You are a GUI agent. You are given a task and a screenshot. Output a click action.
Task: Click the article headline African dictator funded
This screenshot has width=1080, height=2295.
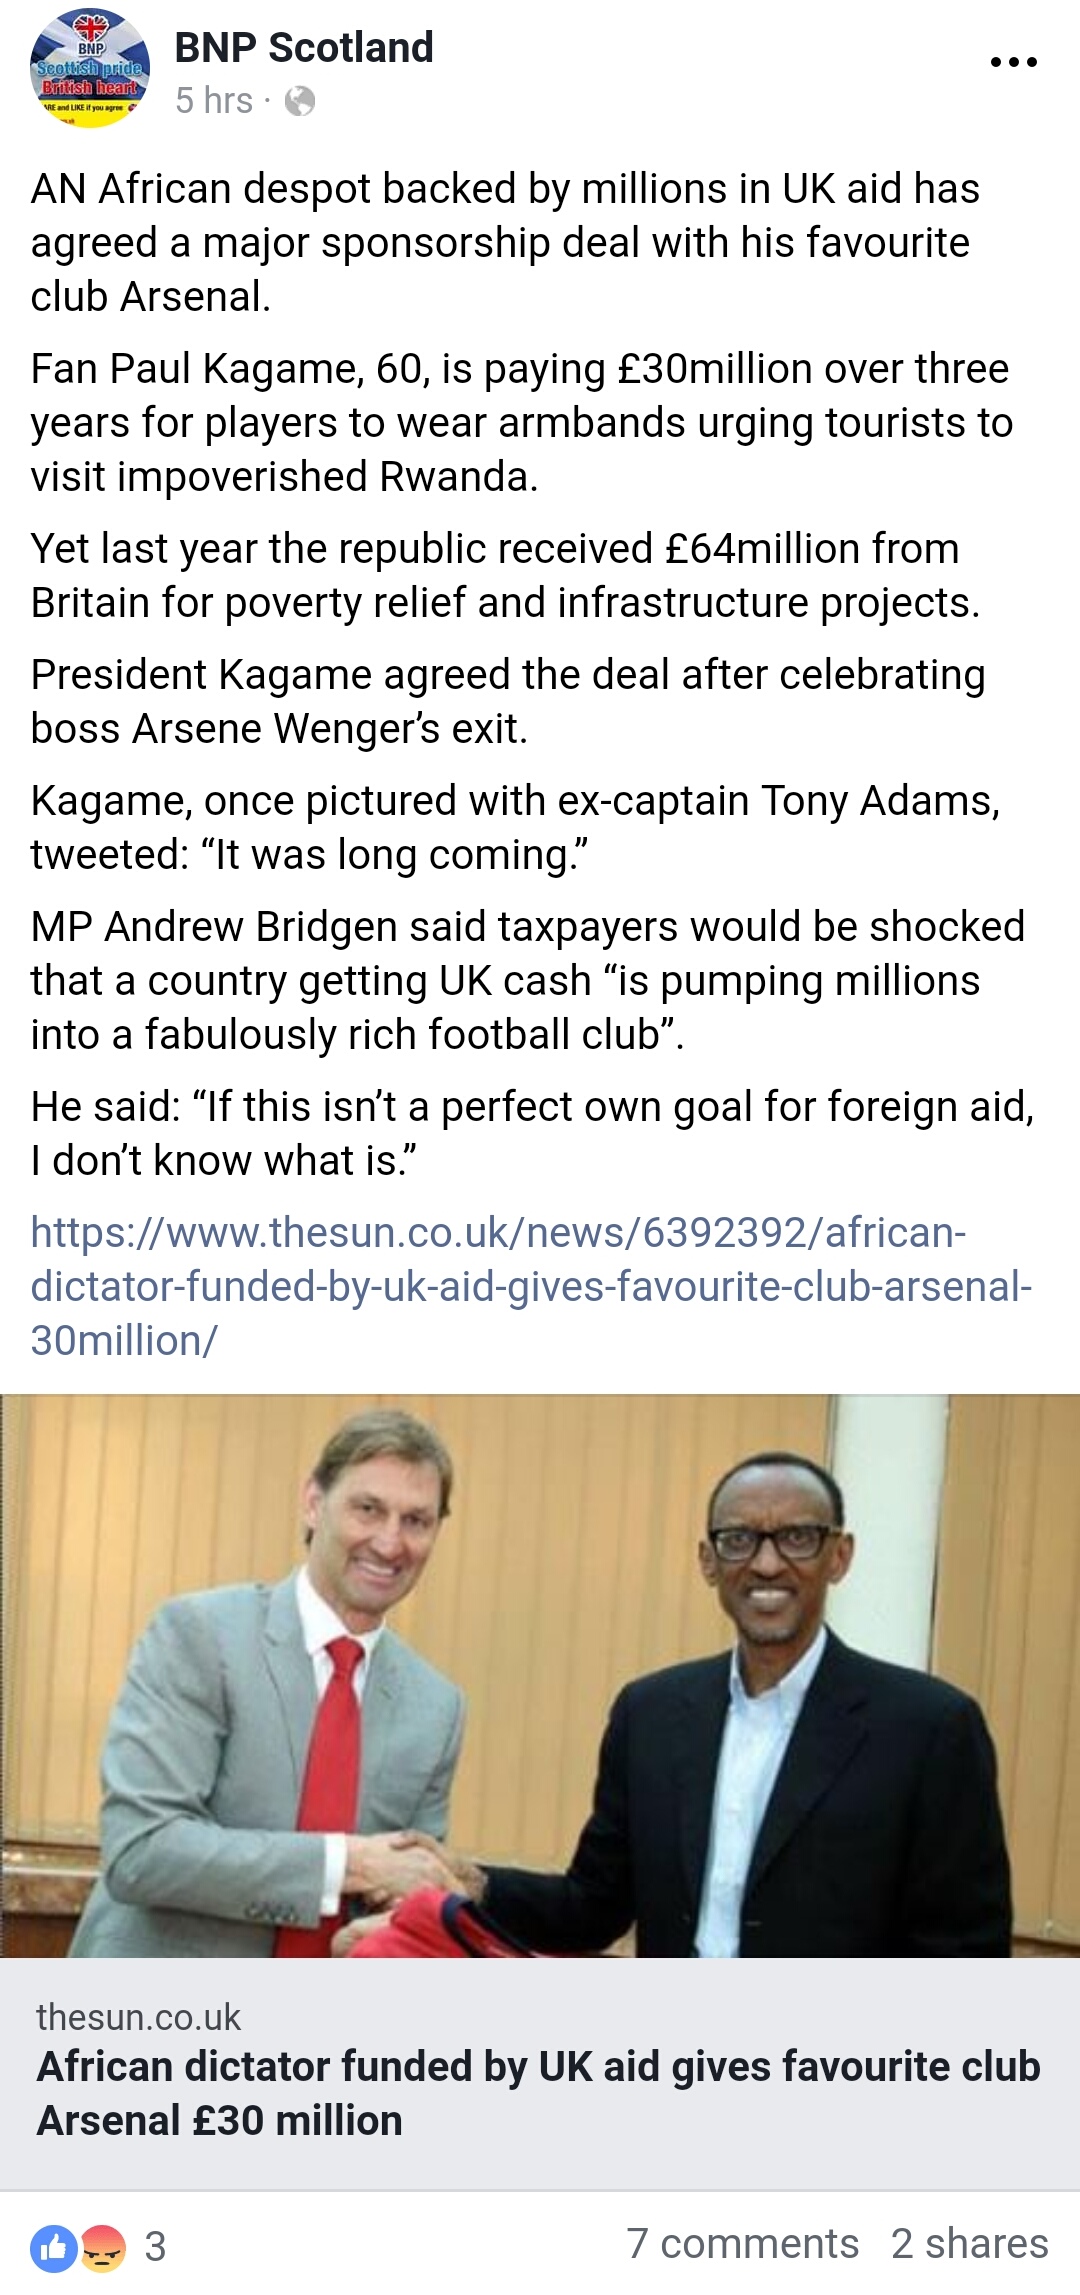point(538,2093)
